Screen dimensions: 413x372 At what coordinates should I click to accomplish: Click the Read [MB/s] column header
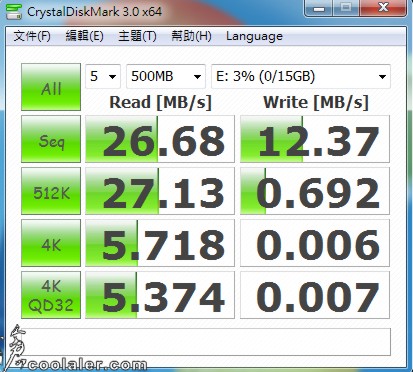click(x=160, y=102)
